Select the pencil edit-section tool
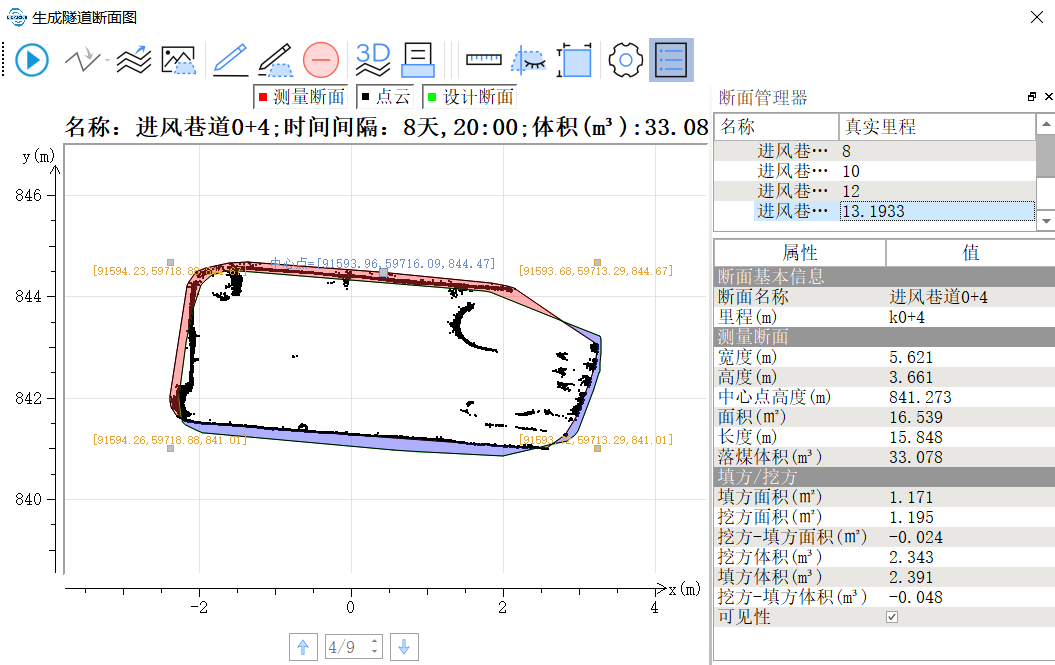The height and width of the screenshot is (665, 1055). pos(275,60)
